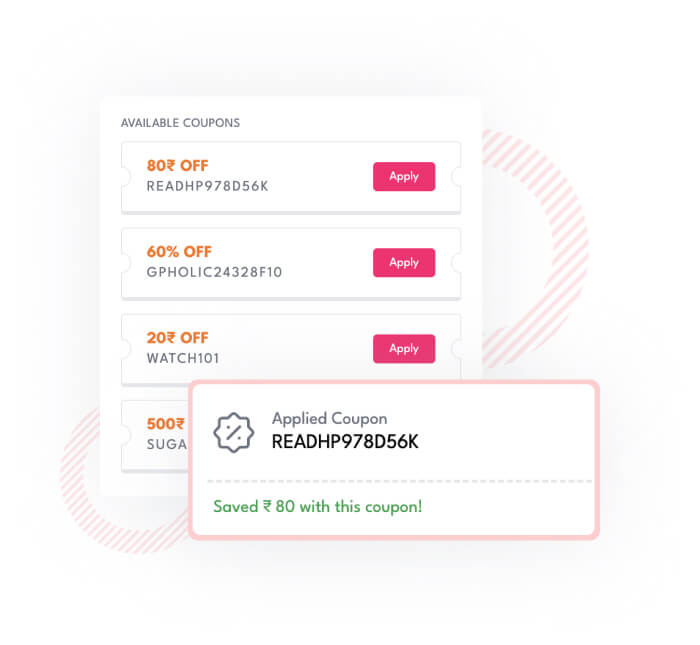
Task: Click the Applied Coupon label
Action: tap(329, 419)
